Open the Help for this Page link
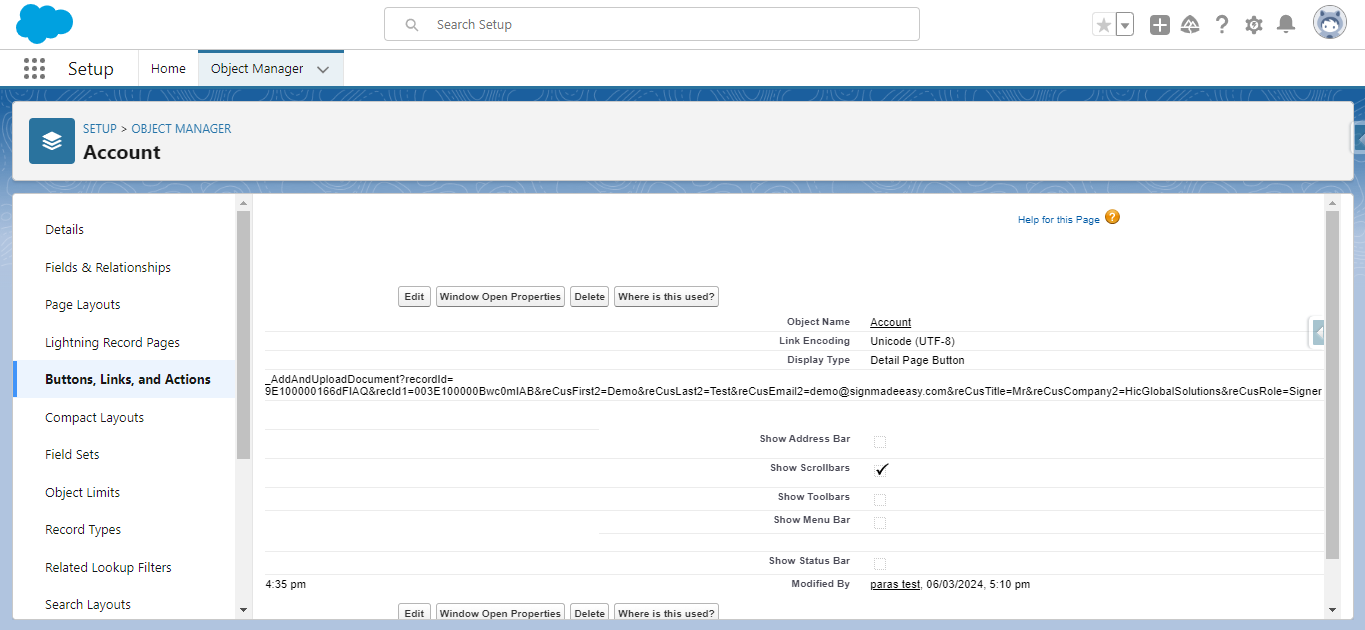1365x630 pixels. point(1059,220)
